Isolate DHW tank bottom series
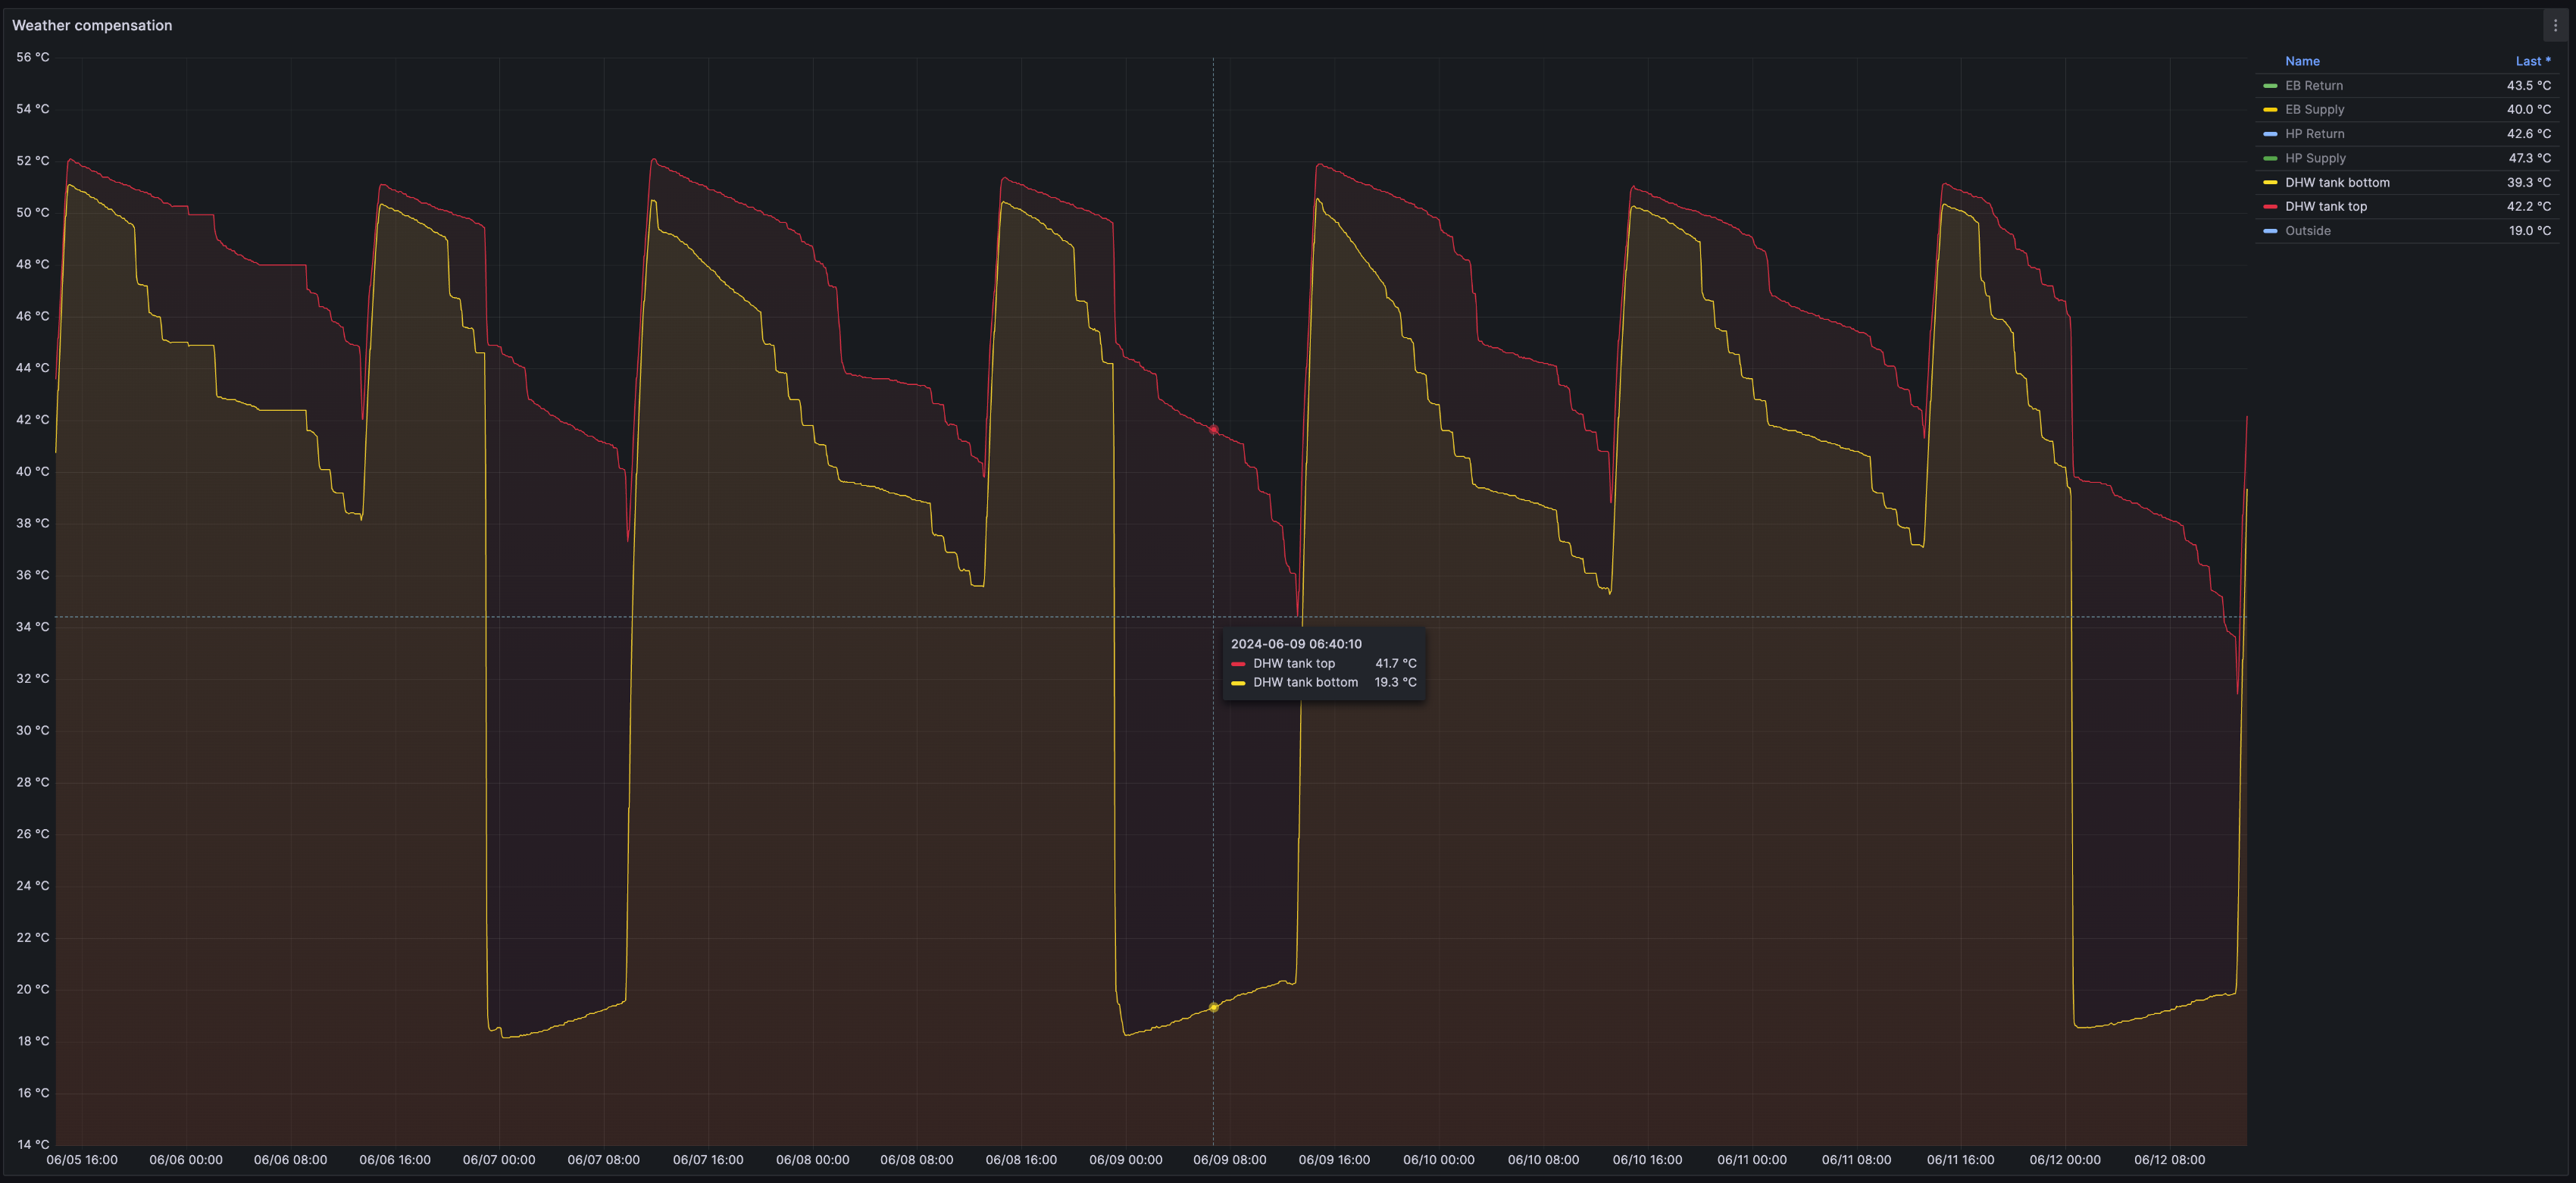The width and height of the screenshot is (2576, 1183). pos(2337,183)
